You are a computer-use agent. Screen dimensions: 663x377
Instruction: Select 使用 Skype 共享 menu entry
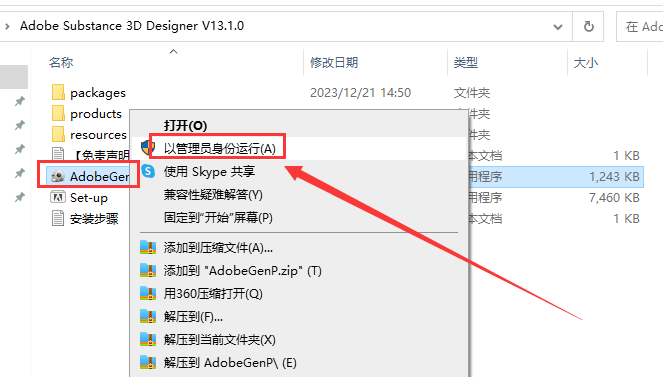click(x=209, y=171)
